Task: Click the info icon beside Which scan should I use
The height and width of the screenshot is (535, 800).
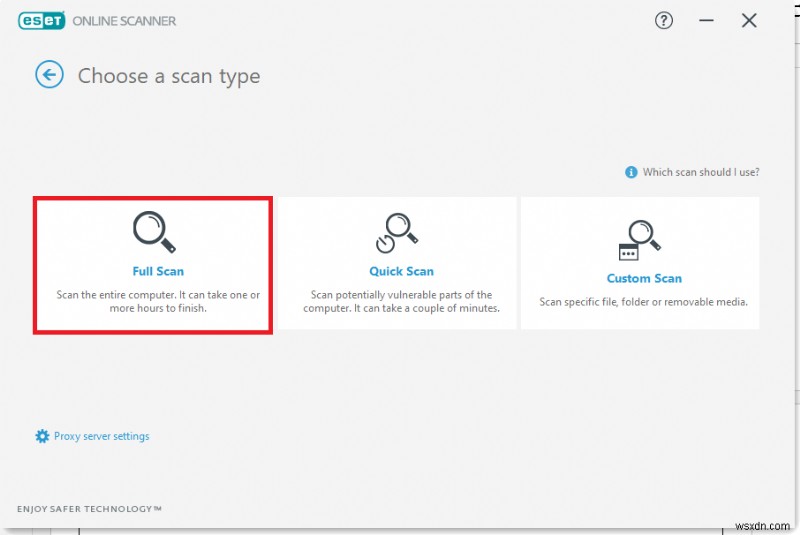Action: (x=631, y=172)
